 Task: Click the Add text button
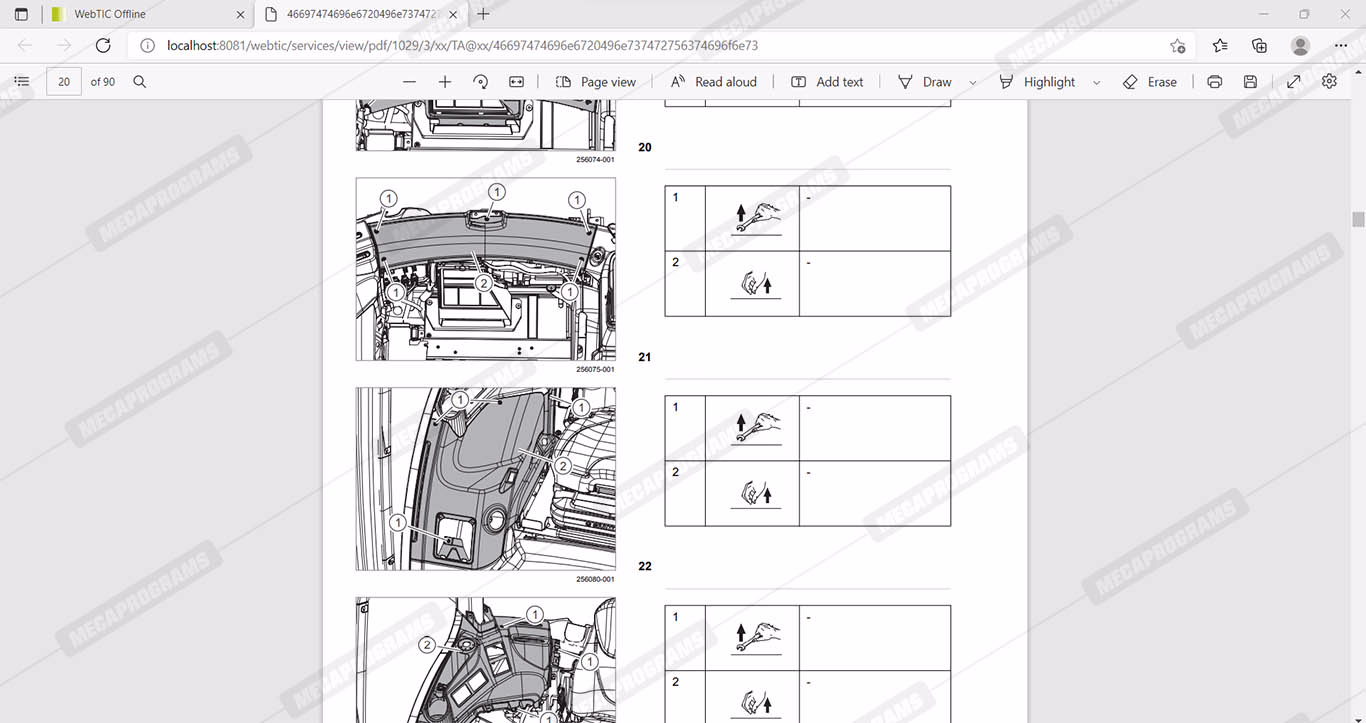[827, 82]
